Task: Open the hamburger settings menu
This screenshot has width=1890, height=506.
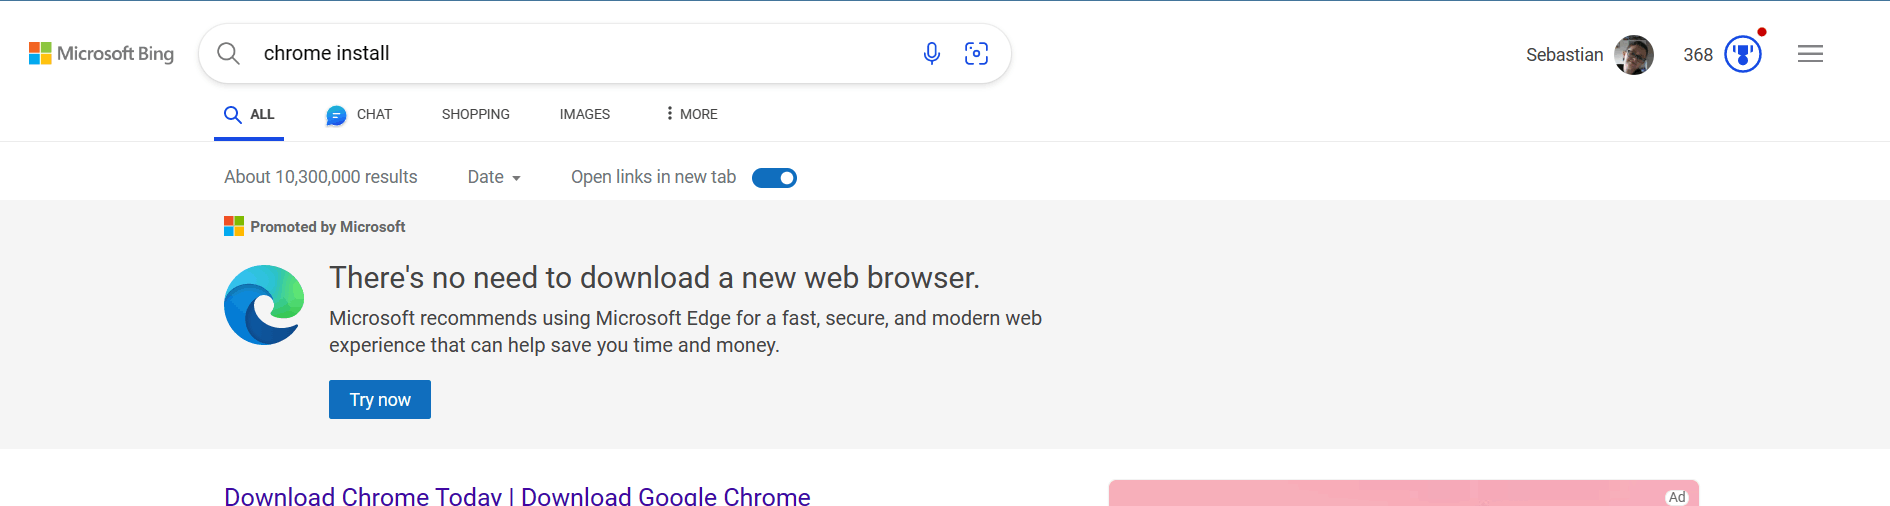Action: pyautogui.click(x=1810, y=54)
